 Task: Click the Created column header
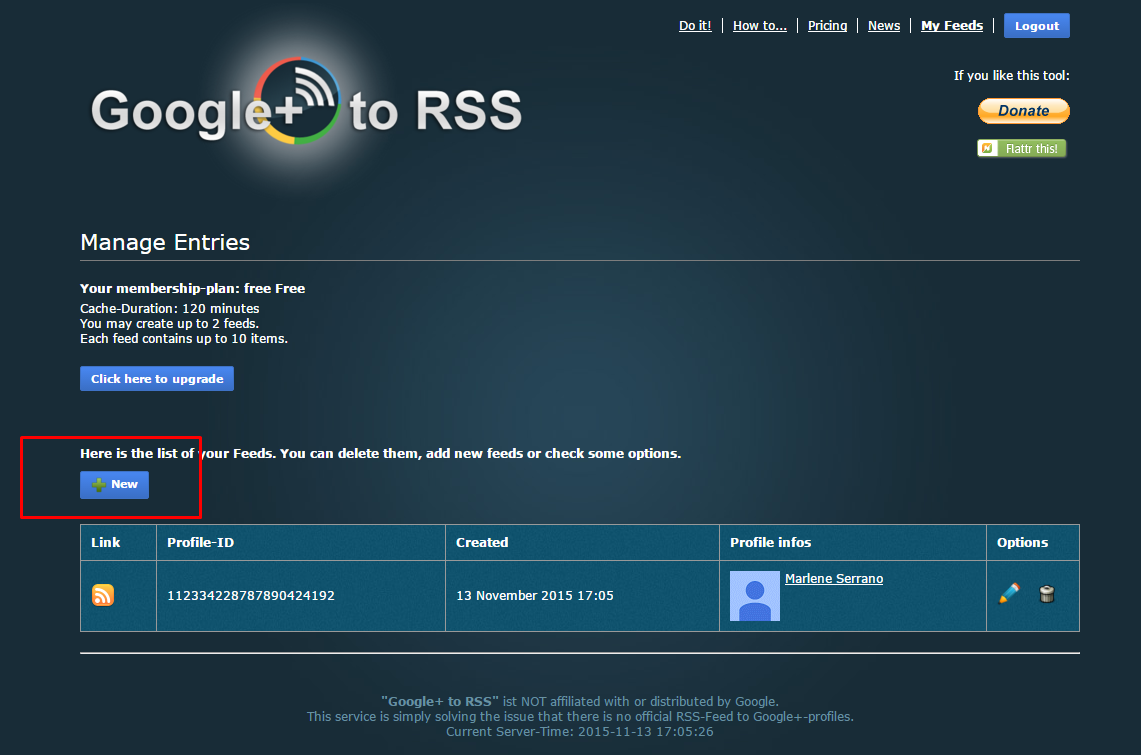click(x=482, y=542)
